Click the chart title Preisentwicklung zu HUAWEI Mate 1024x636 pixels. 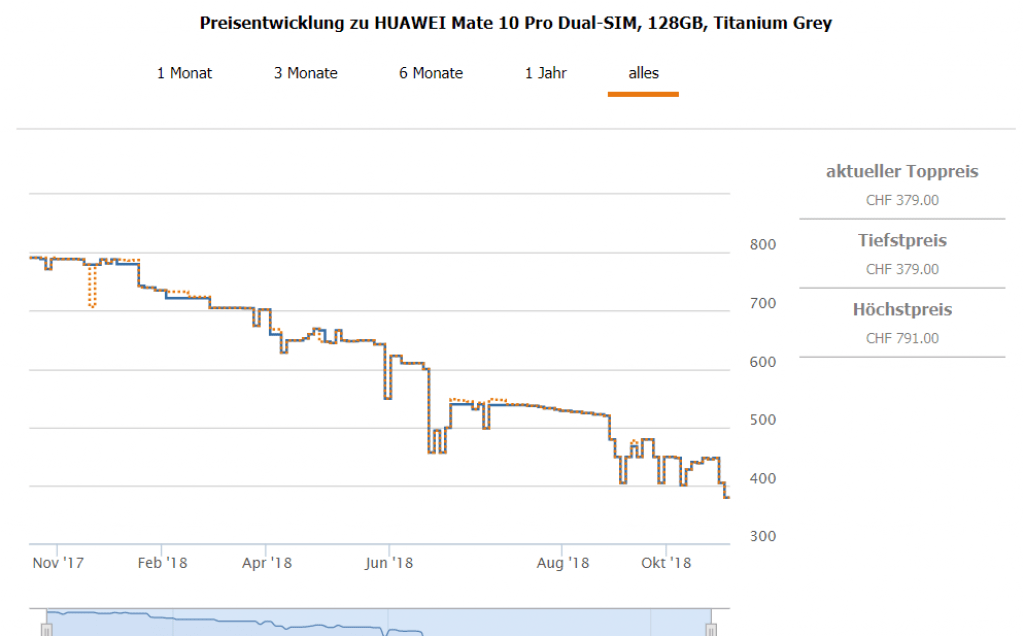[516, 23]
